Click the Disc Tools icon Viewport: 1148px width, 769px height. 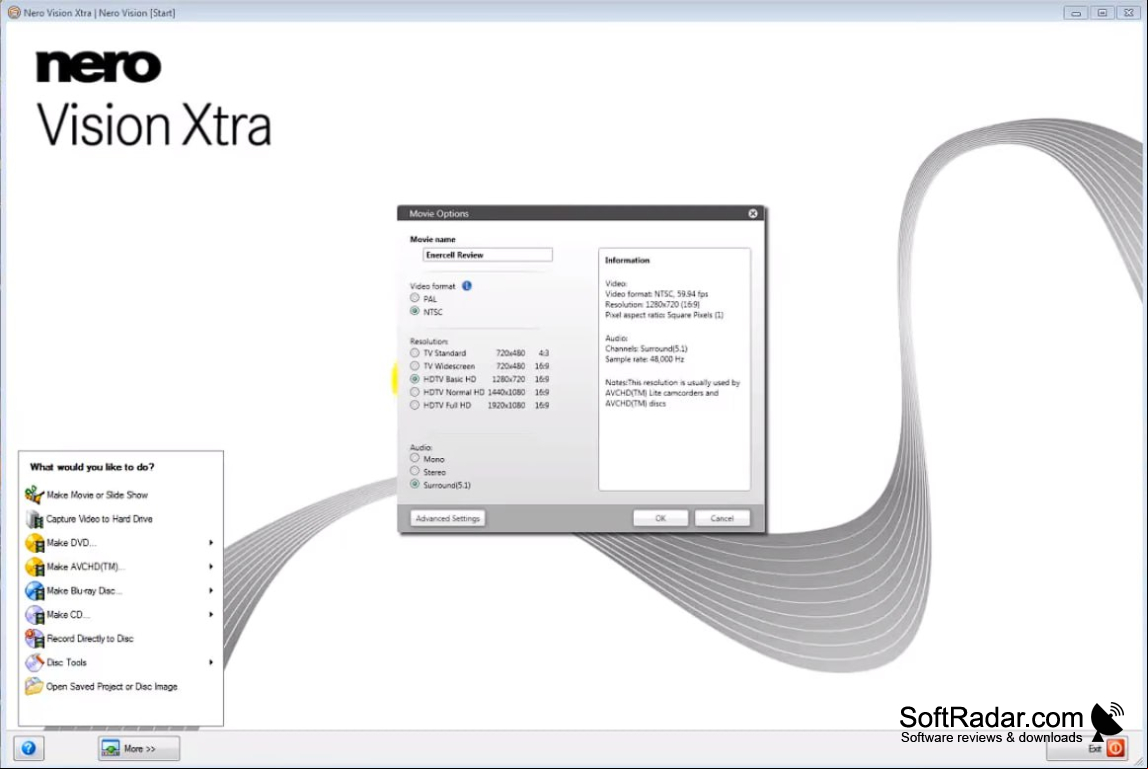tap(34, 663)
